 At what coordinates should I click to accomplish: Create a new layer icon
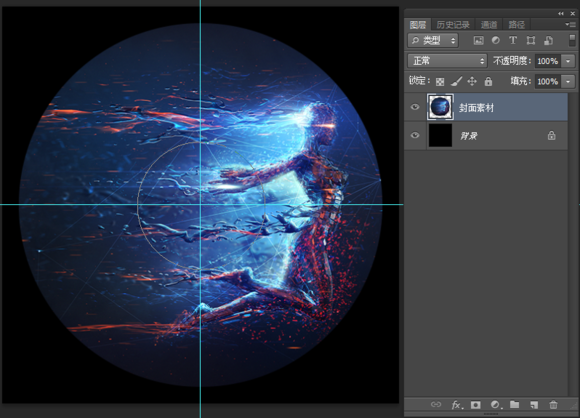click(534, 405)
